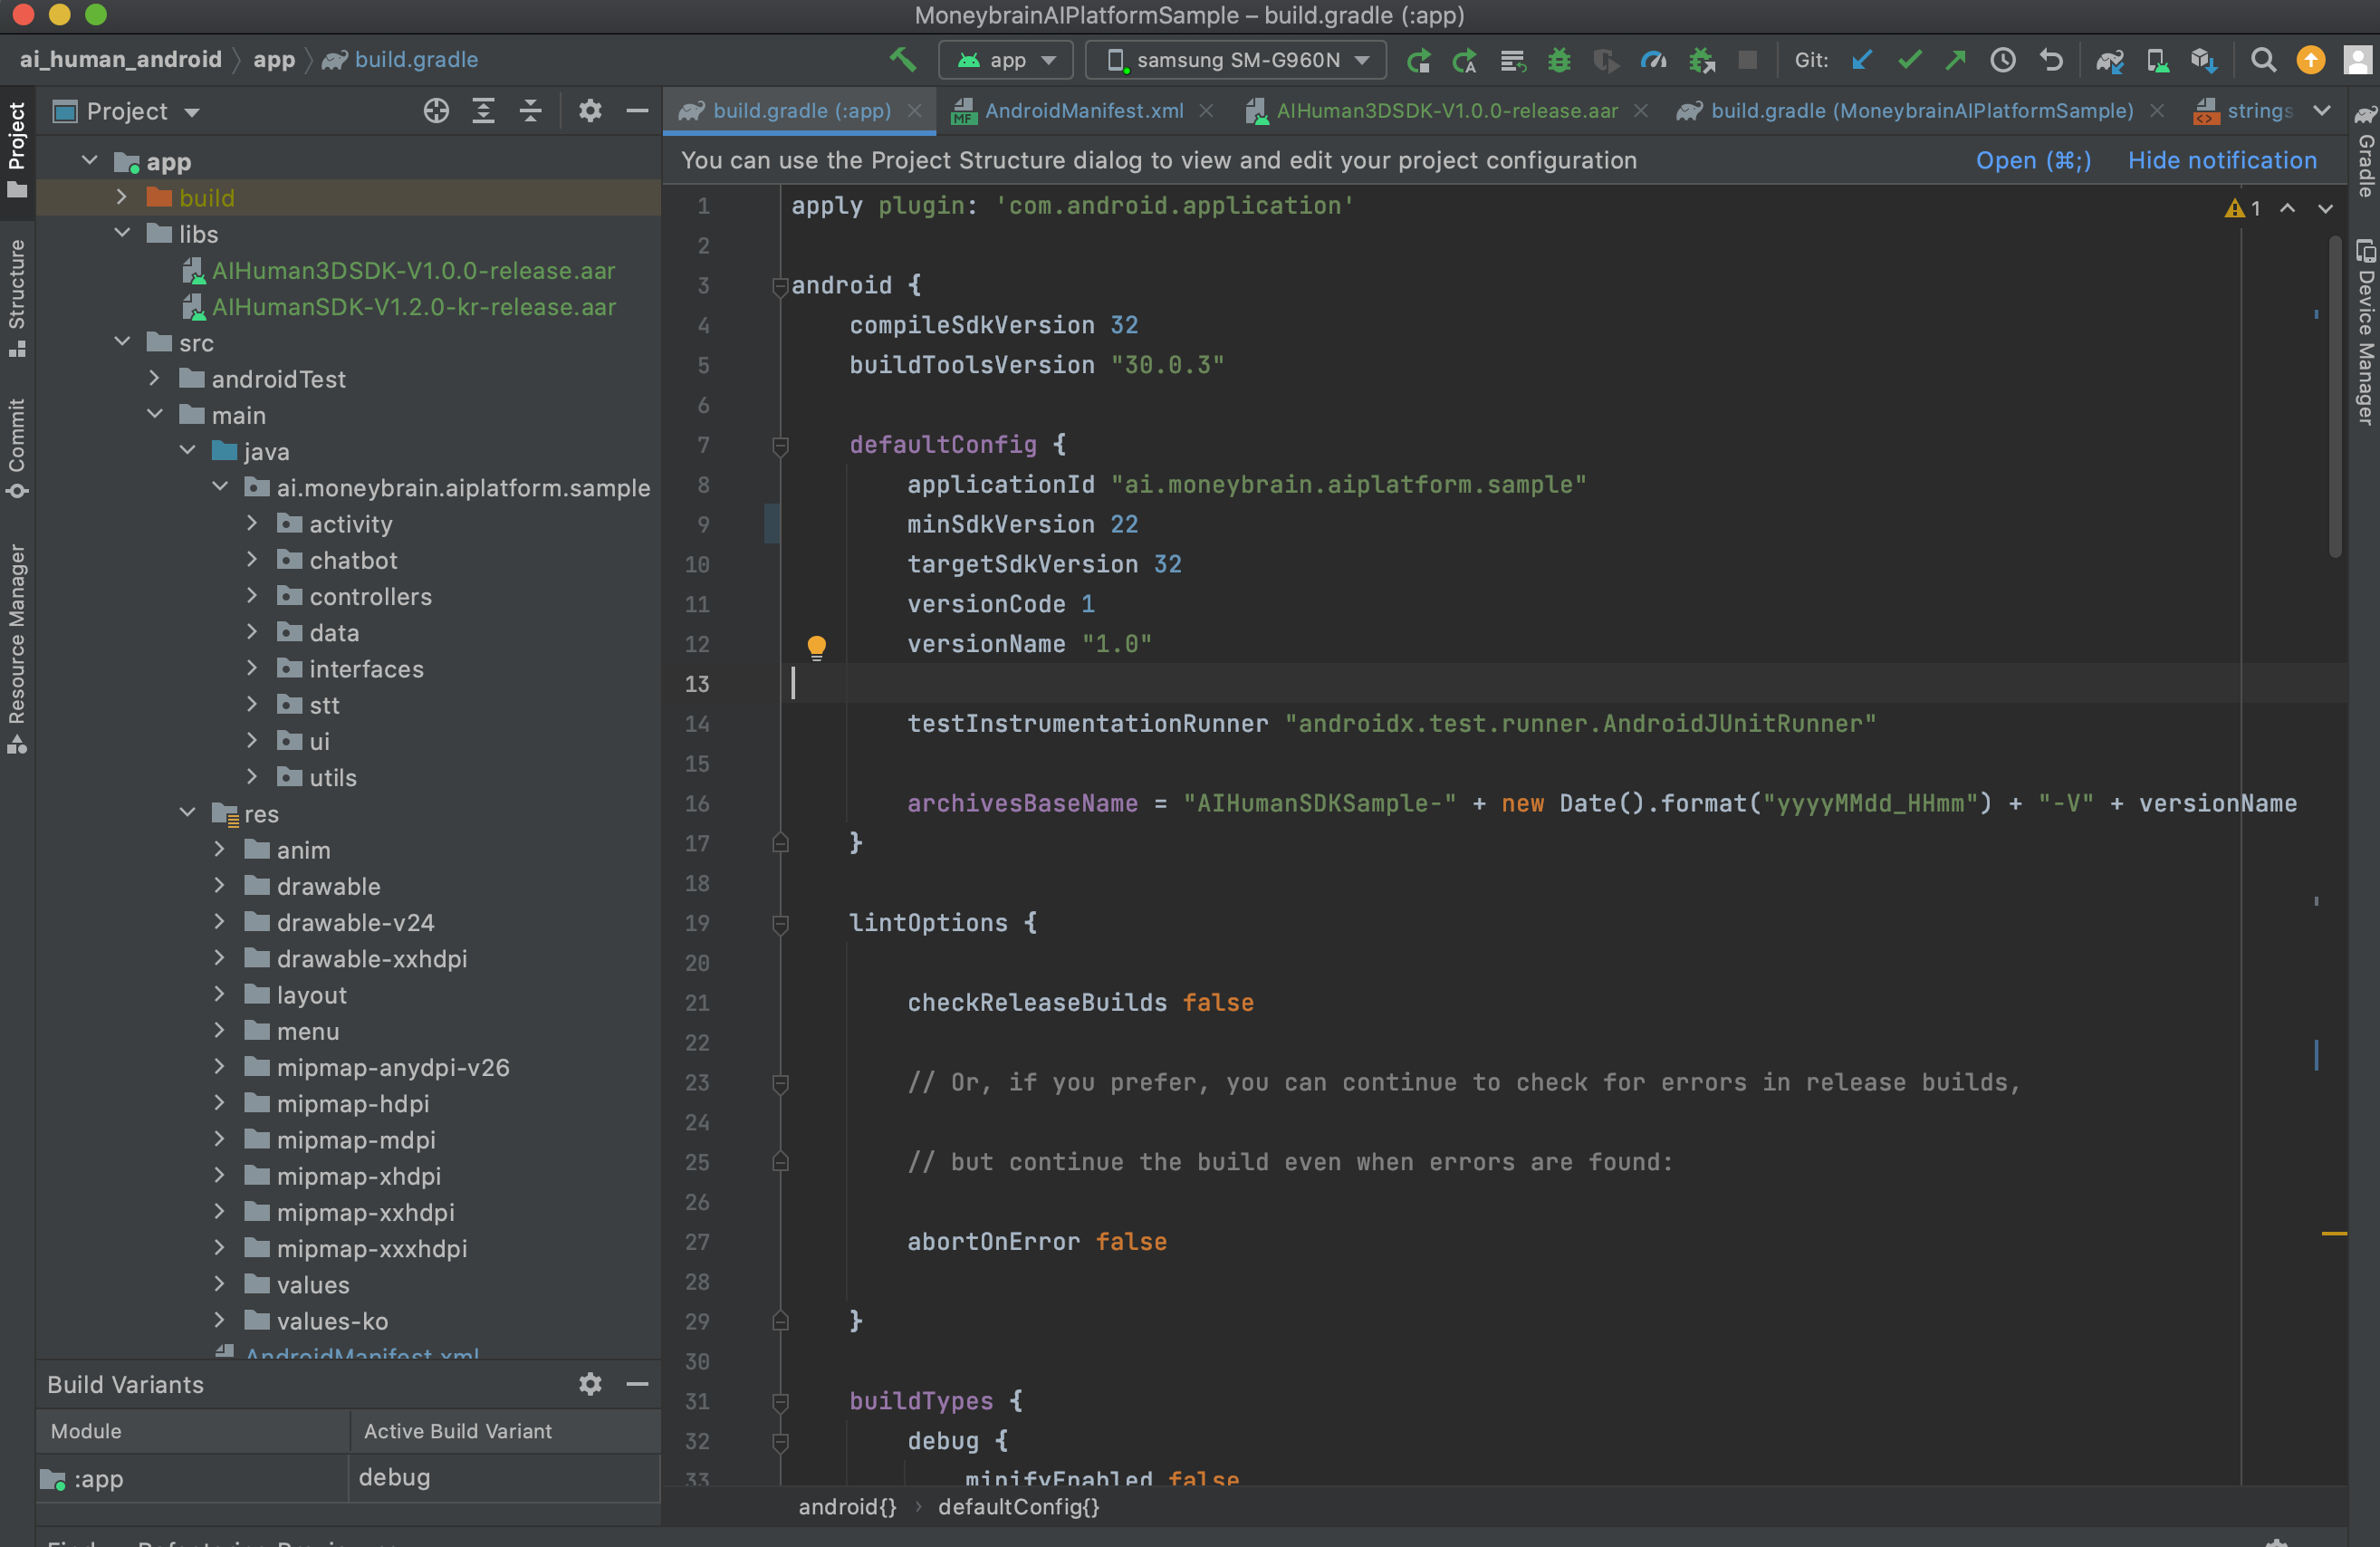The width and height of the screenshot is (2380, 1547).
Task: Collapse the libs folder
Action: click(121, 233)
